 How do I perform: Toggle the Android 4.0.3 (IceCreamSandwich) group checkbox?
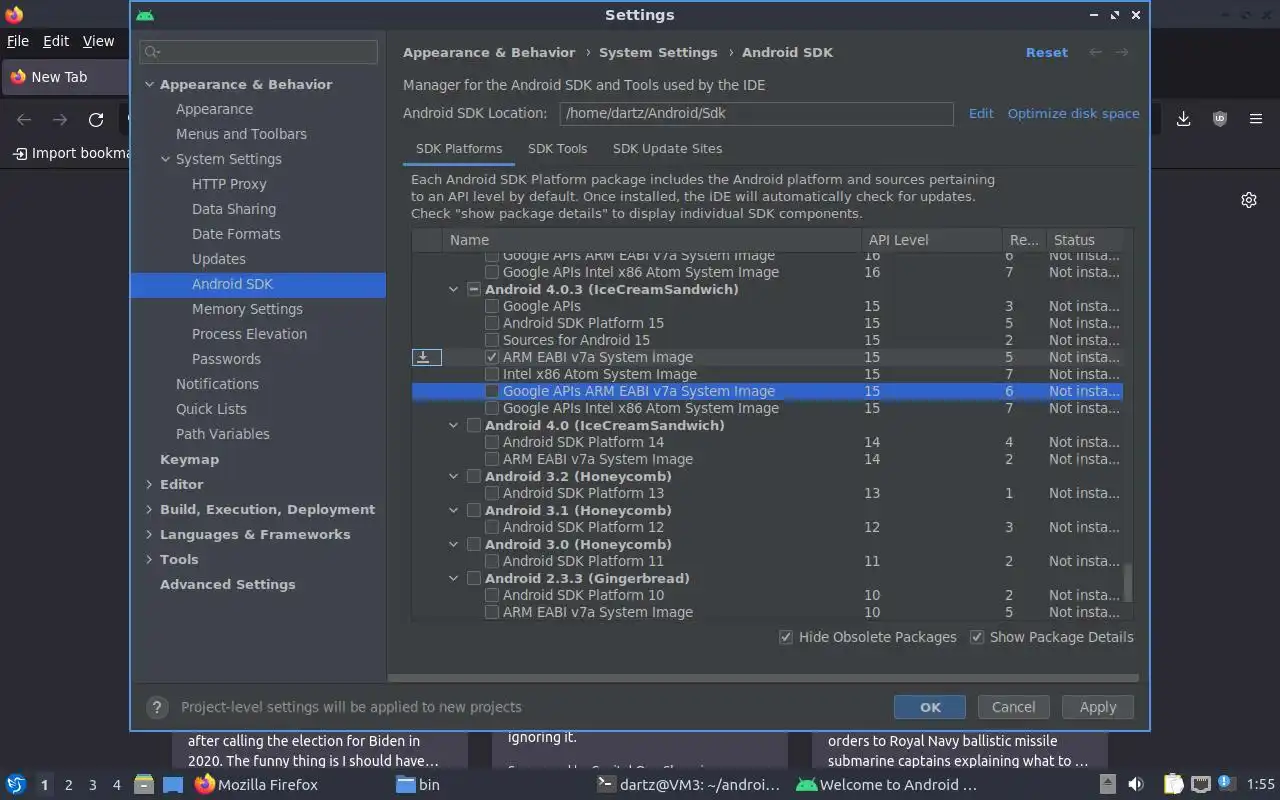click(x=474, y=289)
